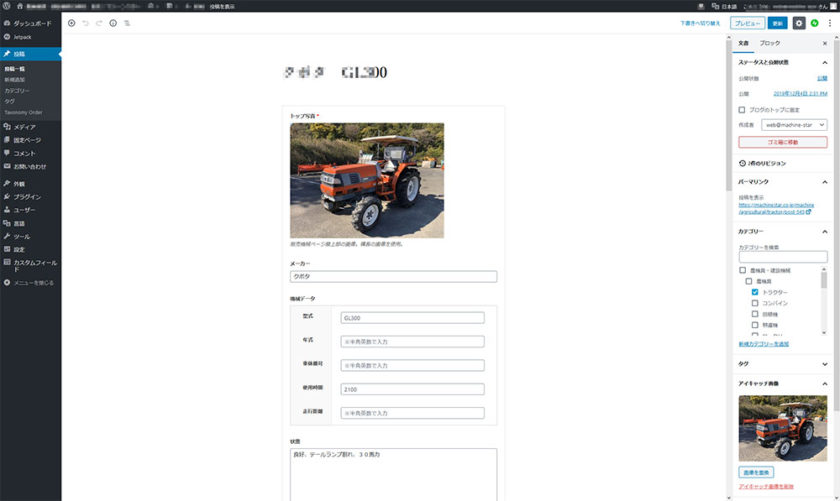Toggle 農機具 category checkbox
The height and width of the screenshot is (501, 840).
pyautogui.click(x=749, y=281)
